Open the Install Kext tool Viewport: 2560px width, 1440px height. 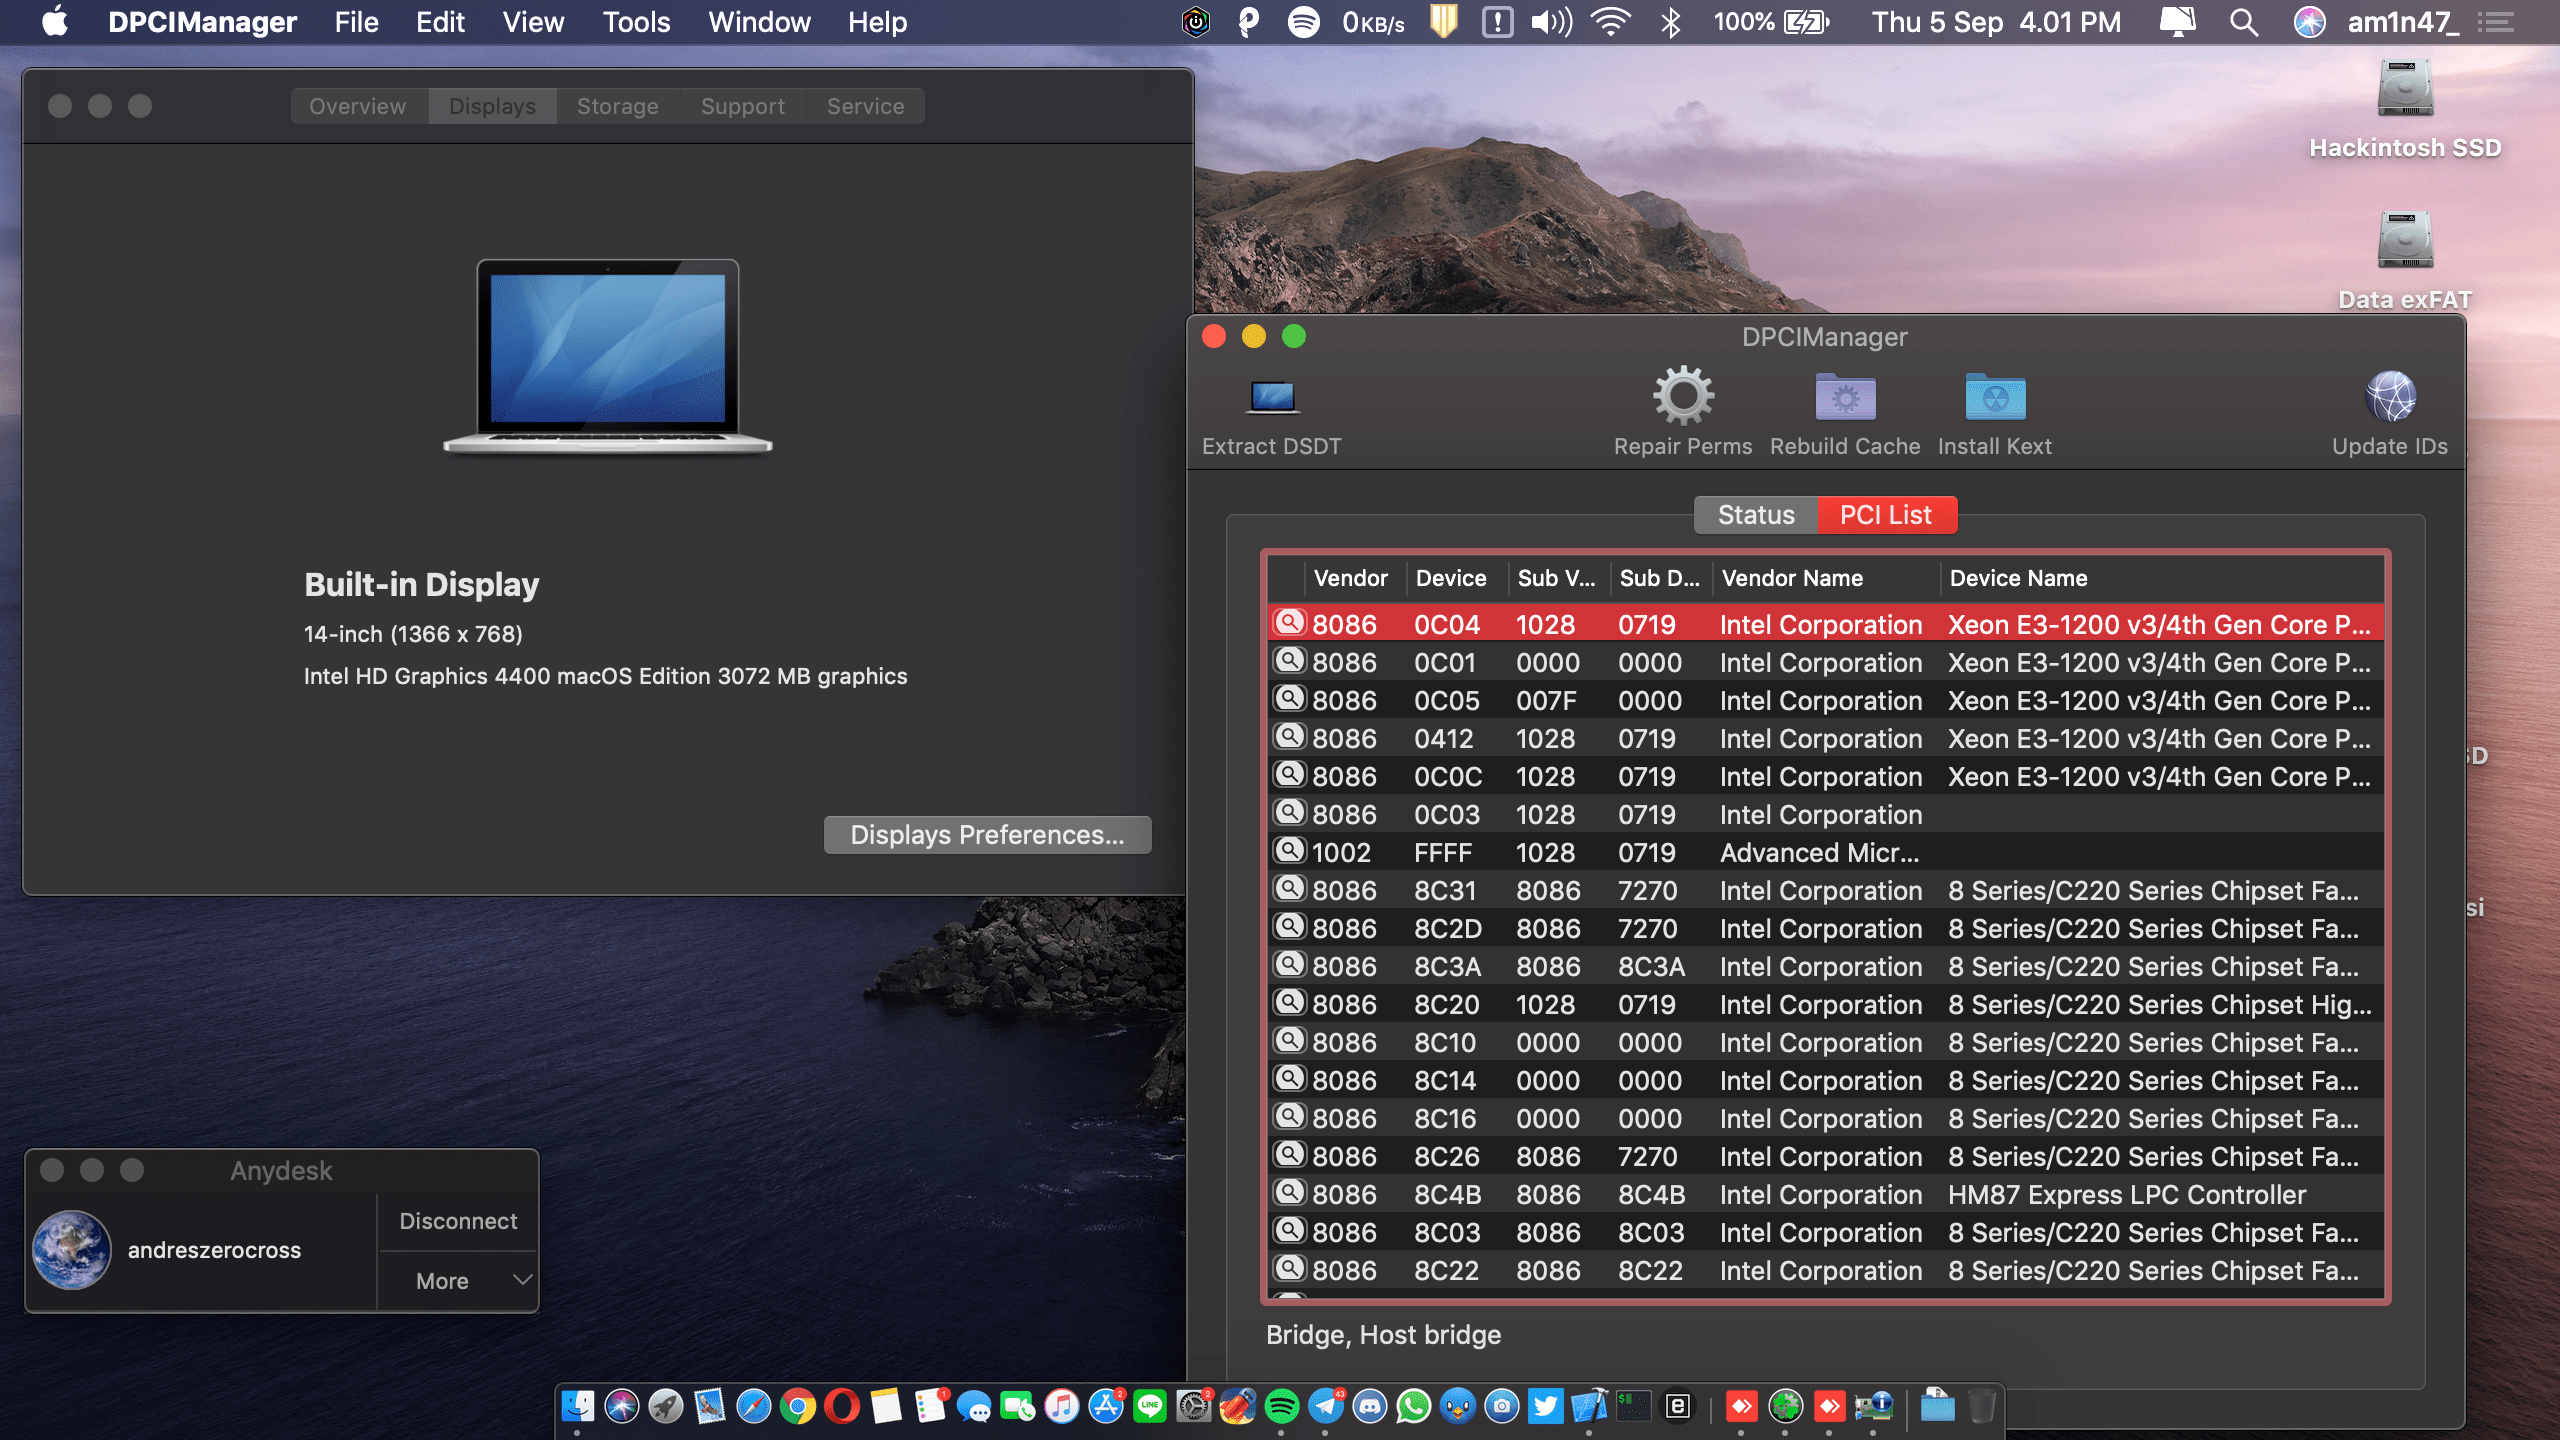pyautogui.click(x=1995, y=397)
